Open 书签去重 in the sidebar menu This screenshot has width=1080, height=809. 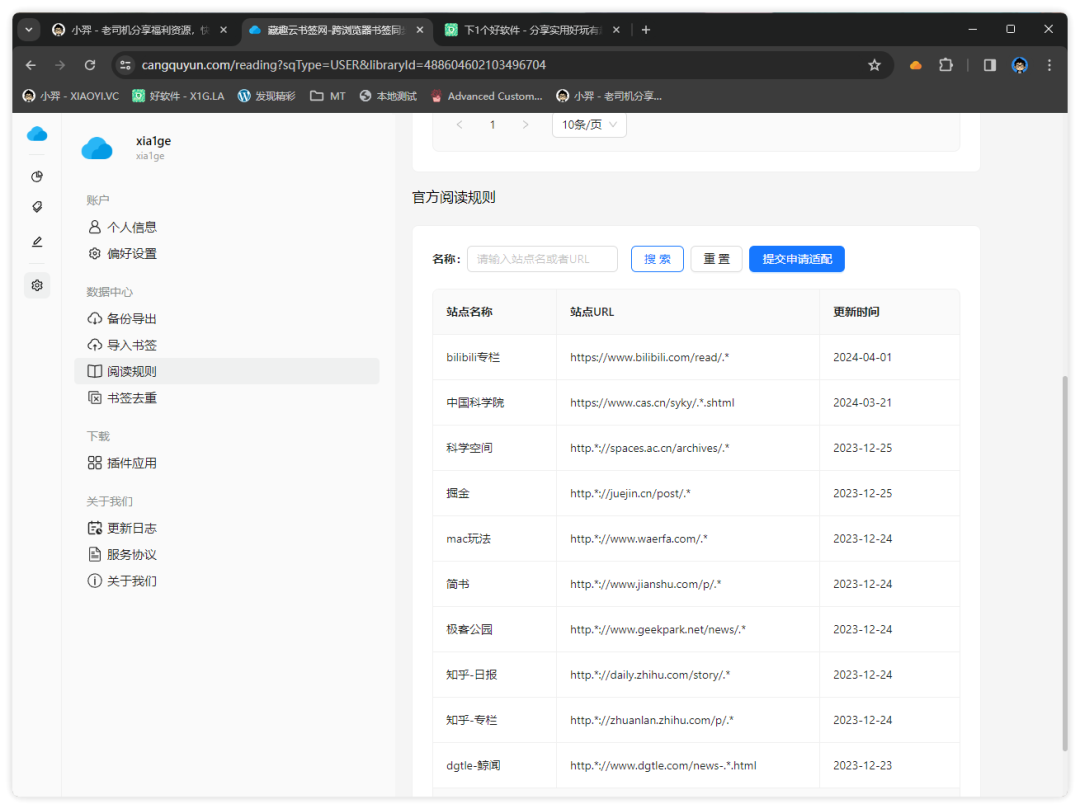coord(131,398)
